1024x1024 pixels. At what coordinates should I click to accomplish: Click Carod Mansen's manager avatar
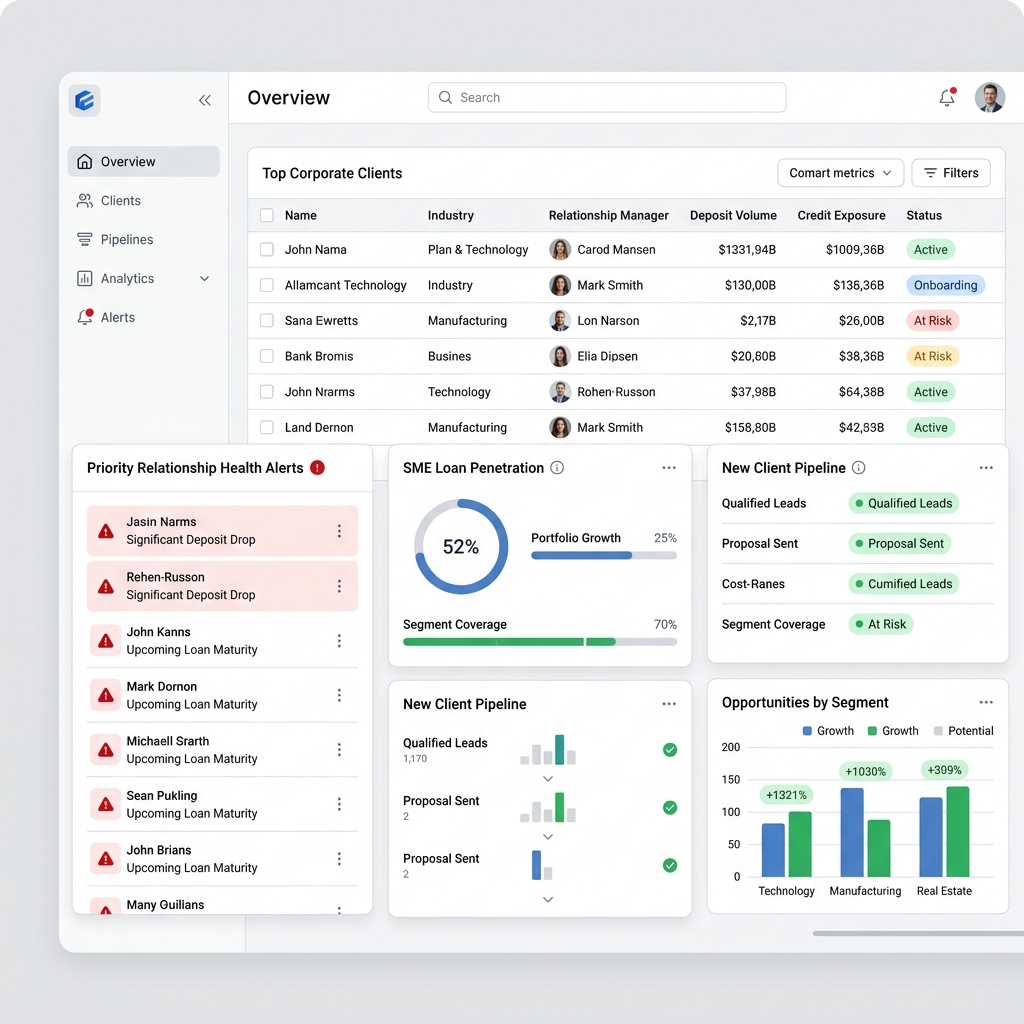click(x=560, y=249)
